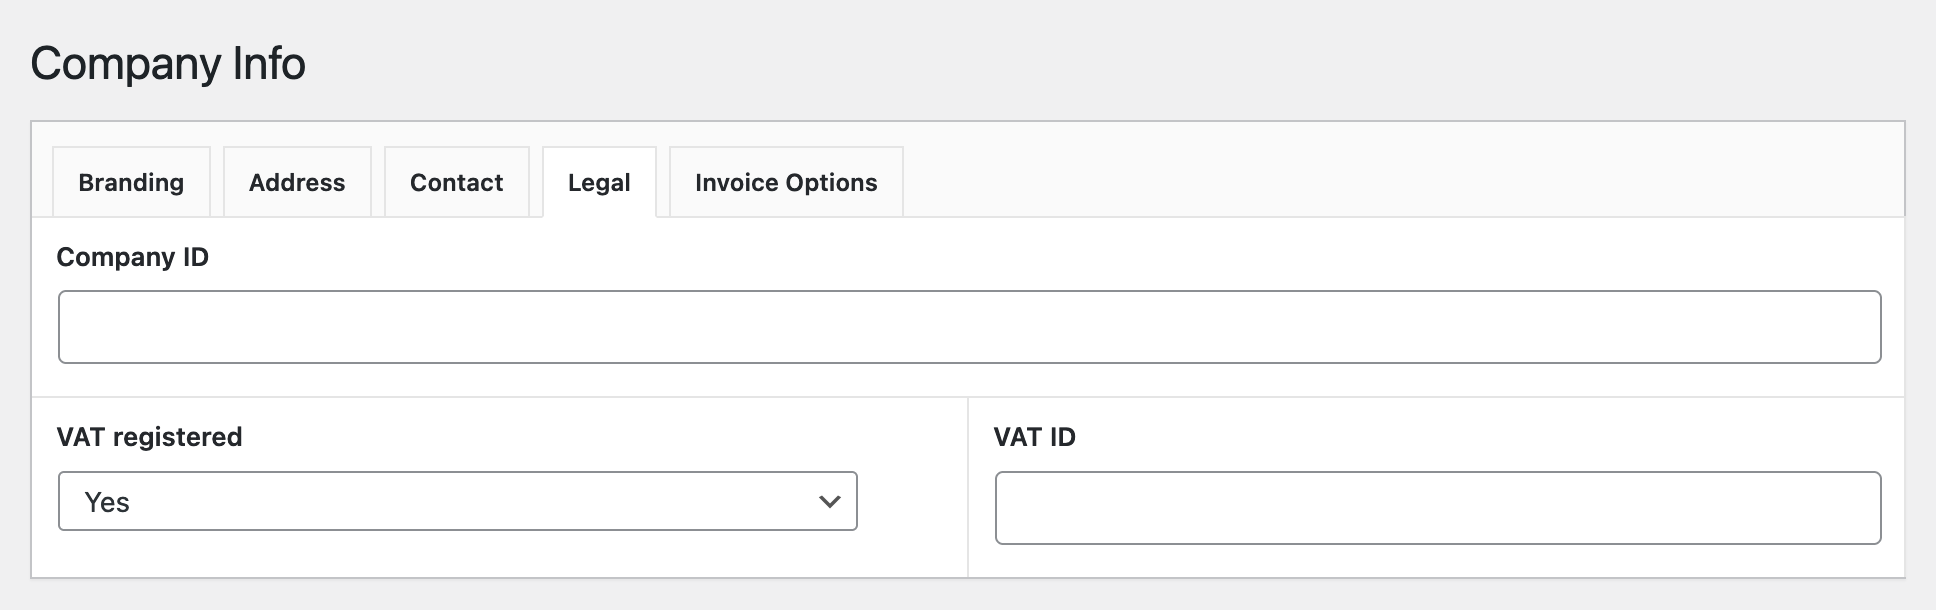Screen dimensions: 1936x610
Task: Select the Contact tab
Action: click(456, 182)
